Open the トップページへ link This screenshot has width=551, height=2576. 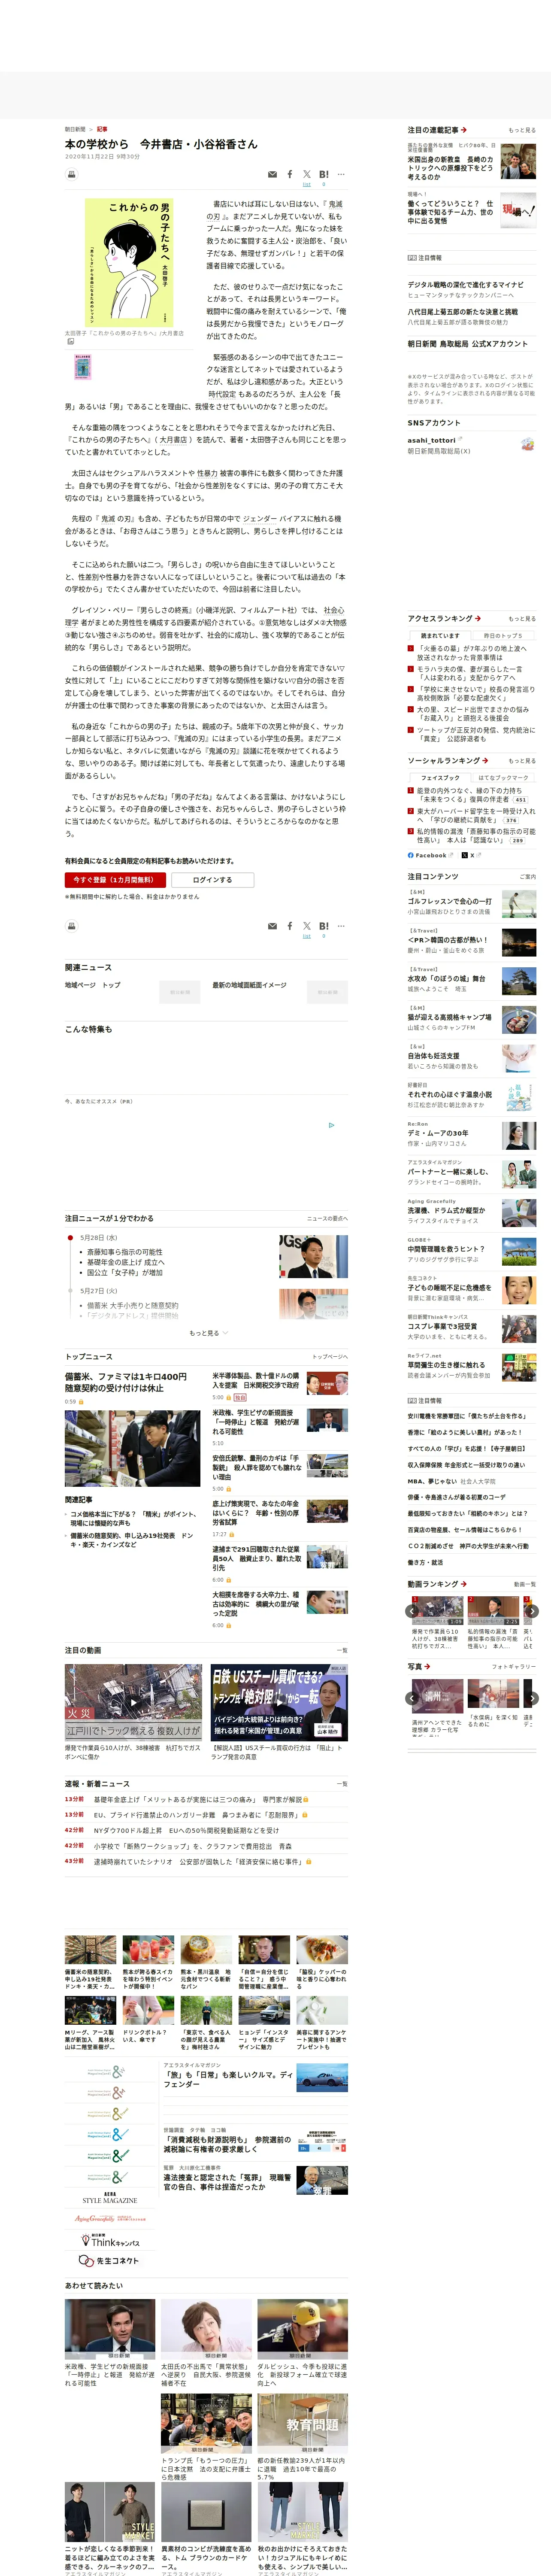coord(330,1357)
